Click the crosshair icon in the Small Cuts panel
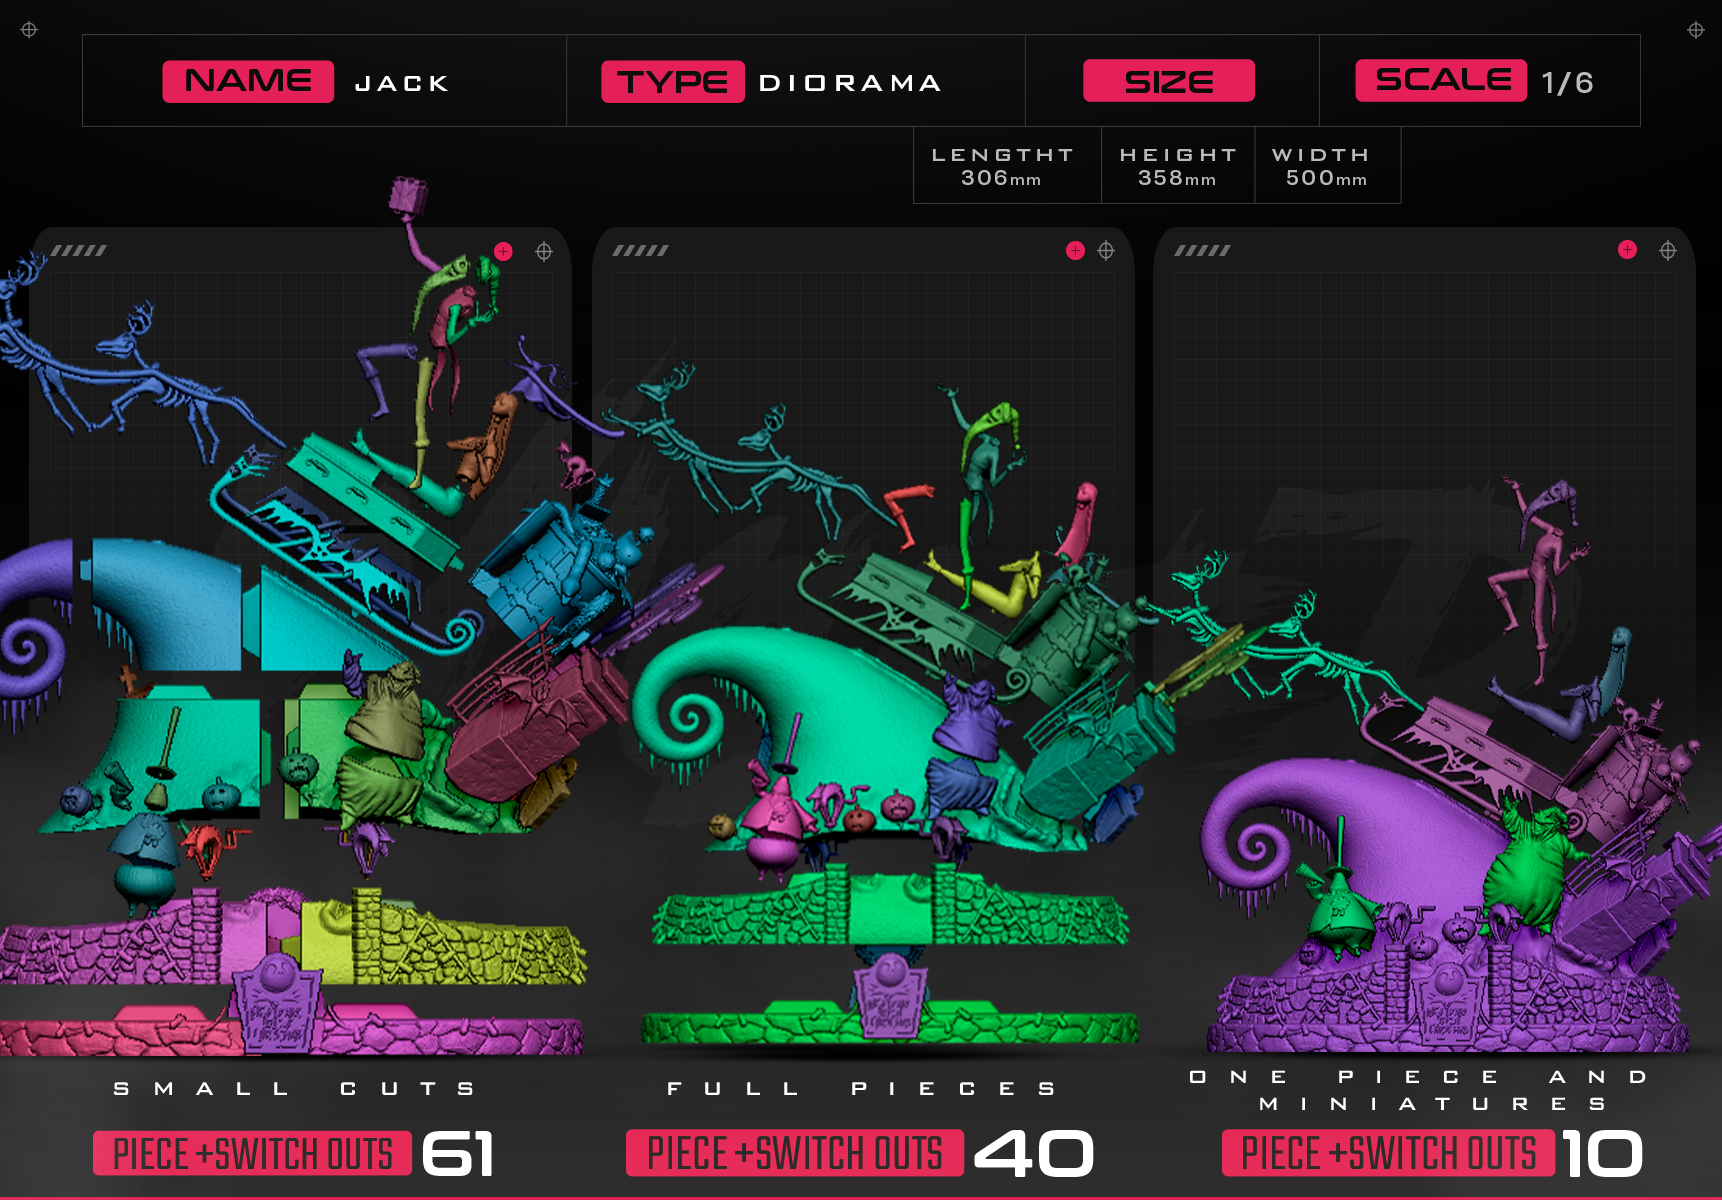Image resolution: width=1722 pixels, height=1200 pixels. 544,251
